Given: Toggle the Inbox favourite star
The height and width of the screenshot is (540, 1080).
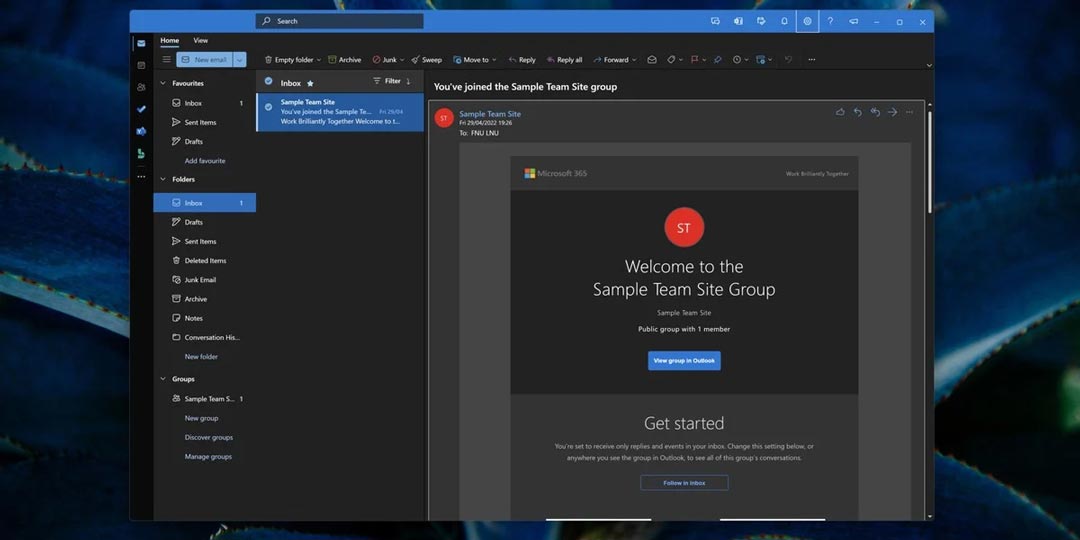Looking at the screenshot, I should click(310, 83).
